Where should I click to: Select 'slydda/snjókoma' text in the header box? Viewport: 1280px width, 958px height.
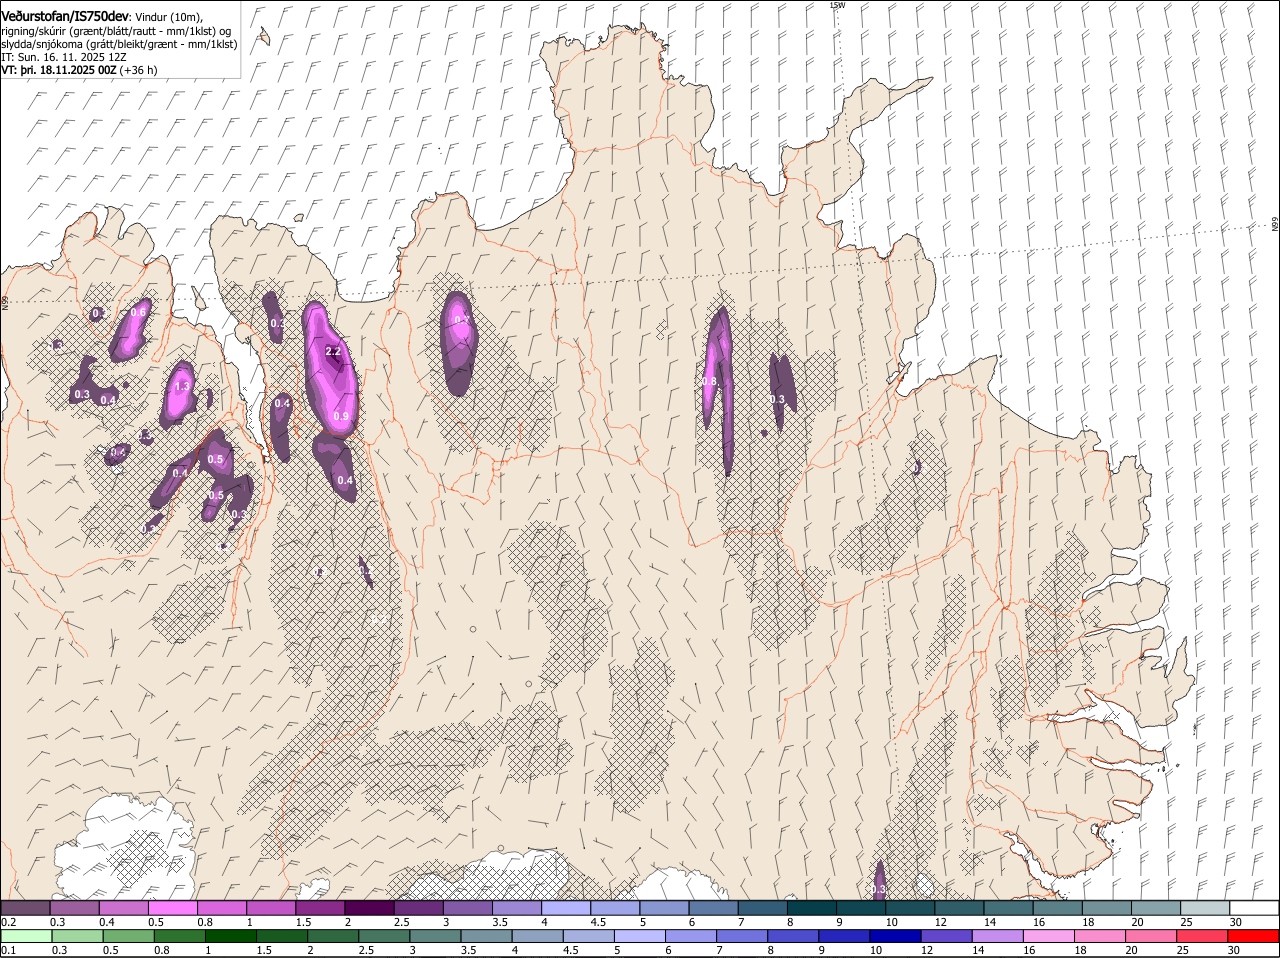pos(40,44)
